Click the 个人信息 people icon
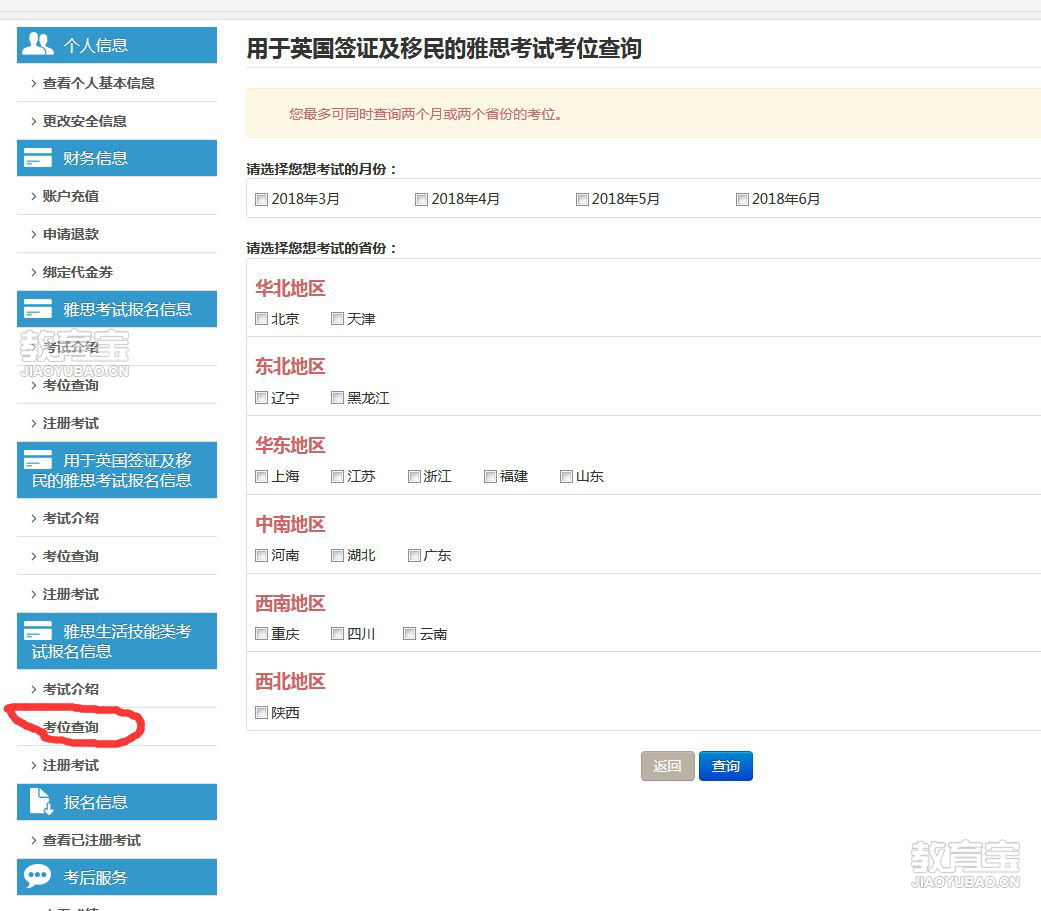Image resolution: width=1041 pixels, height=911 pixels. pos(38,44)
